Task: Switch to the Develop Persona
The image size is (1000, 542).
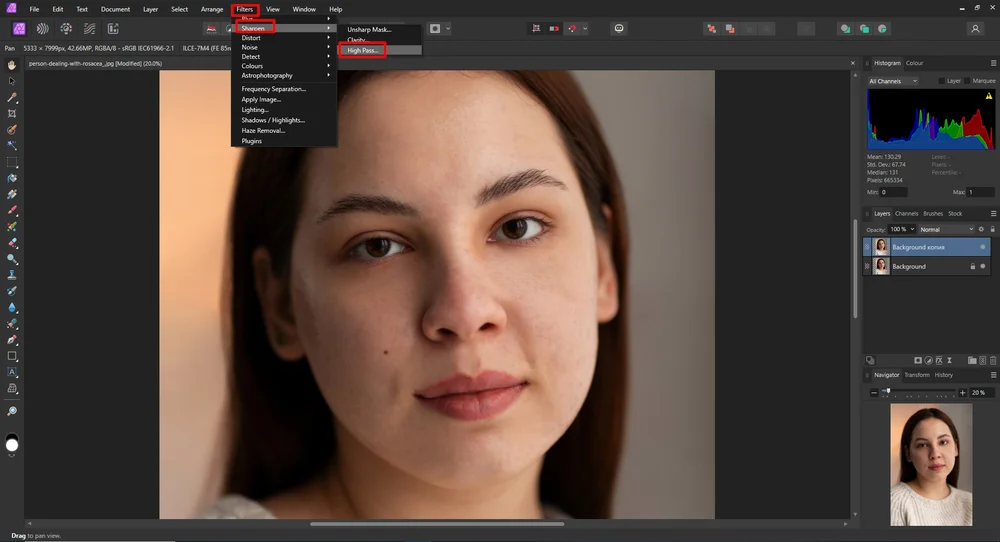Action: tap(66, 29)
